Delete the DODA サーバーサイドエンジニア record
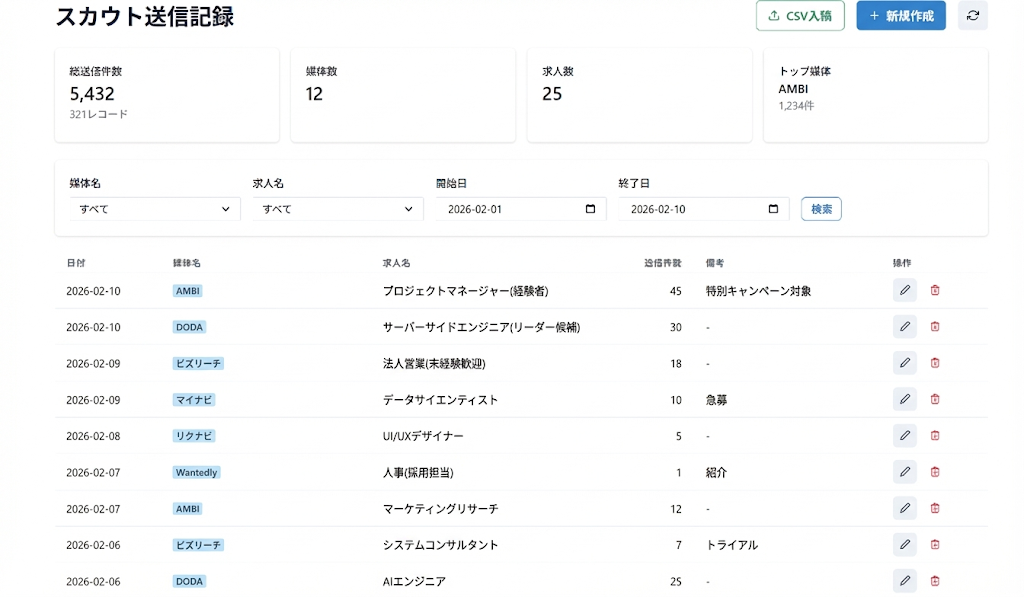Viewport: 1024px width, 597px height. point(935,327)
